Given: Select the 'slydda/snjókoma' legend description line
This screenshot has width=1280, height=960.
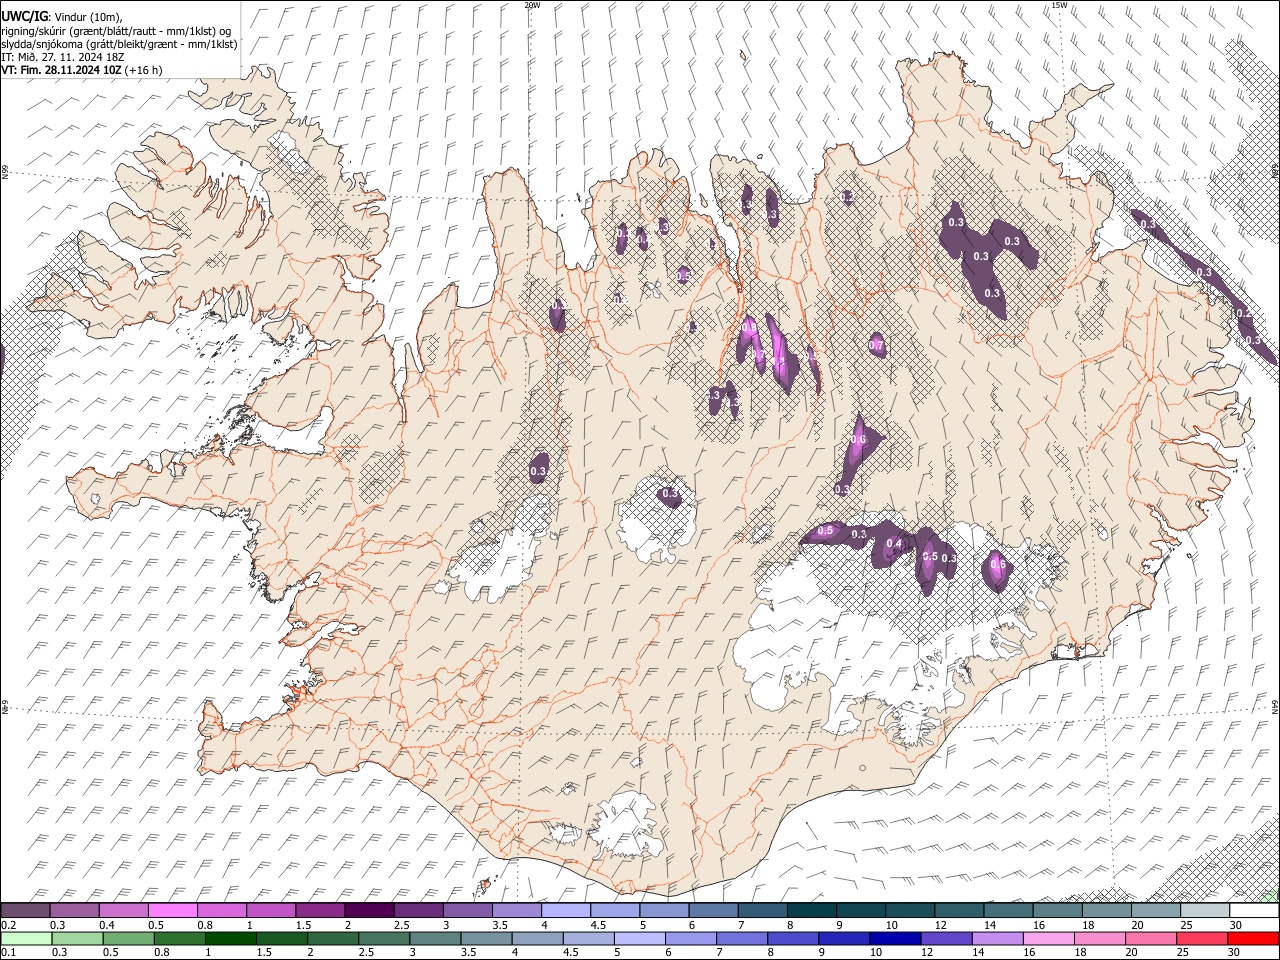Looking at the screenshot, I should tap(119, 44).
